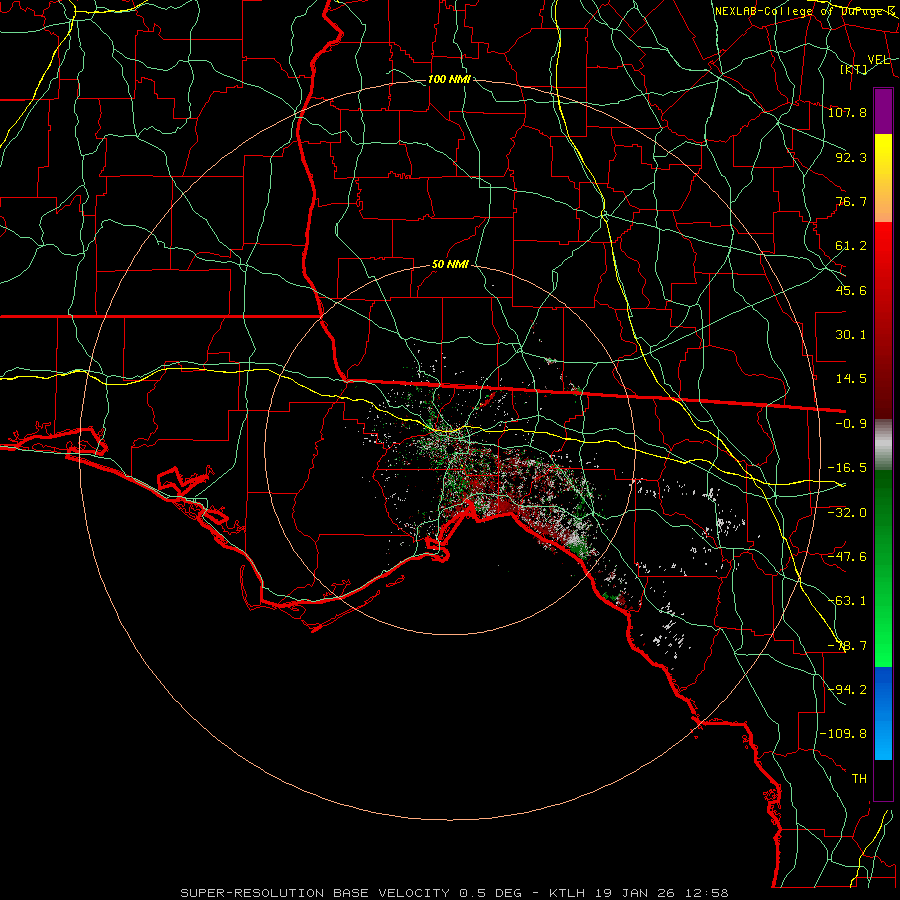Pick the blue segment of the color bar
The width and height of the screenshot is (900, 900).
coord(883,713)
